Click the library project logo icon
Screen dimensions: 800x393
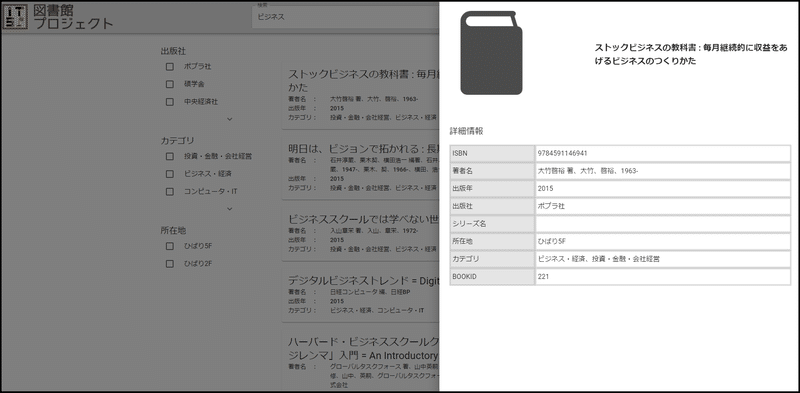[15, 16]
